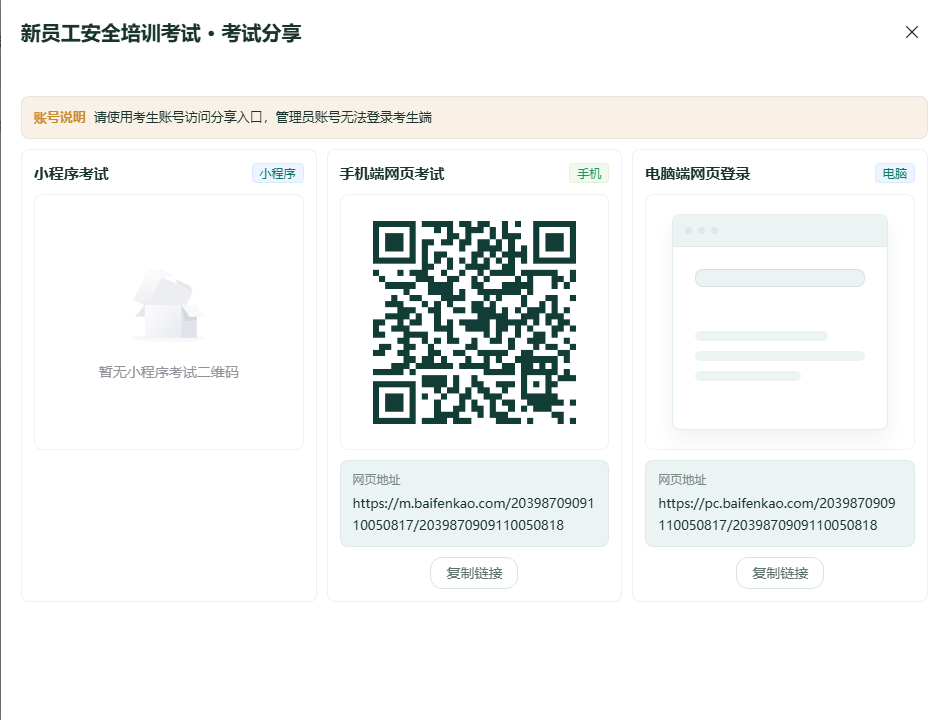Click the dialog title 新员工安全培训考试

[111, 33]
